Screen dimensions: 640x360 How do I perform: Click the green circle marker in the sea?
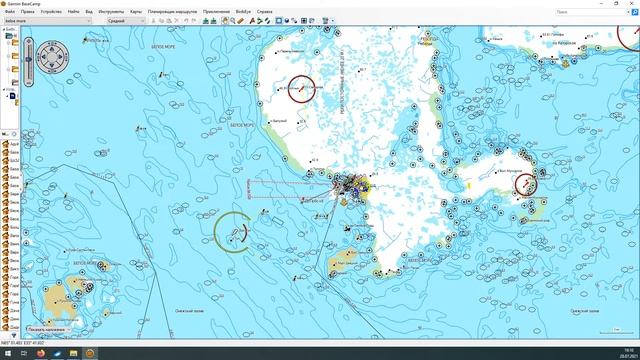233,232
